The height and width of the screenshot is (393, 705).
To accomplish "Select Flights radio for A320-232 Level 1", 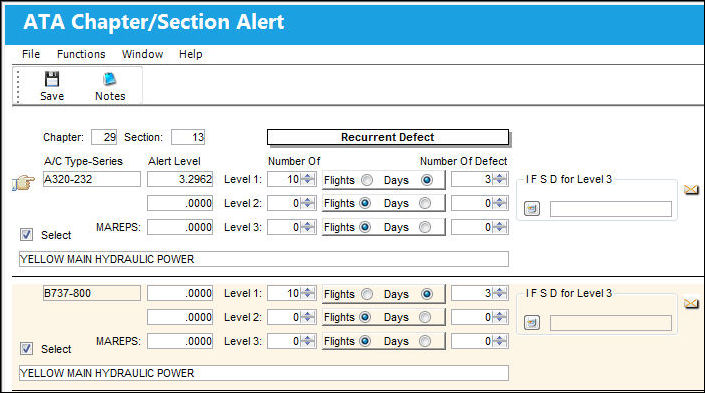I will click(367, 180).
